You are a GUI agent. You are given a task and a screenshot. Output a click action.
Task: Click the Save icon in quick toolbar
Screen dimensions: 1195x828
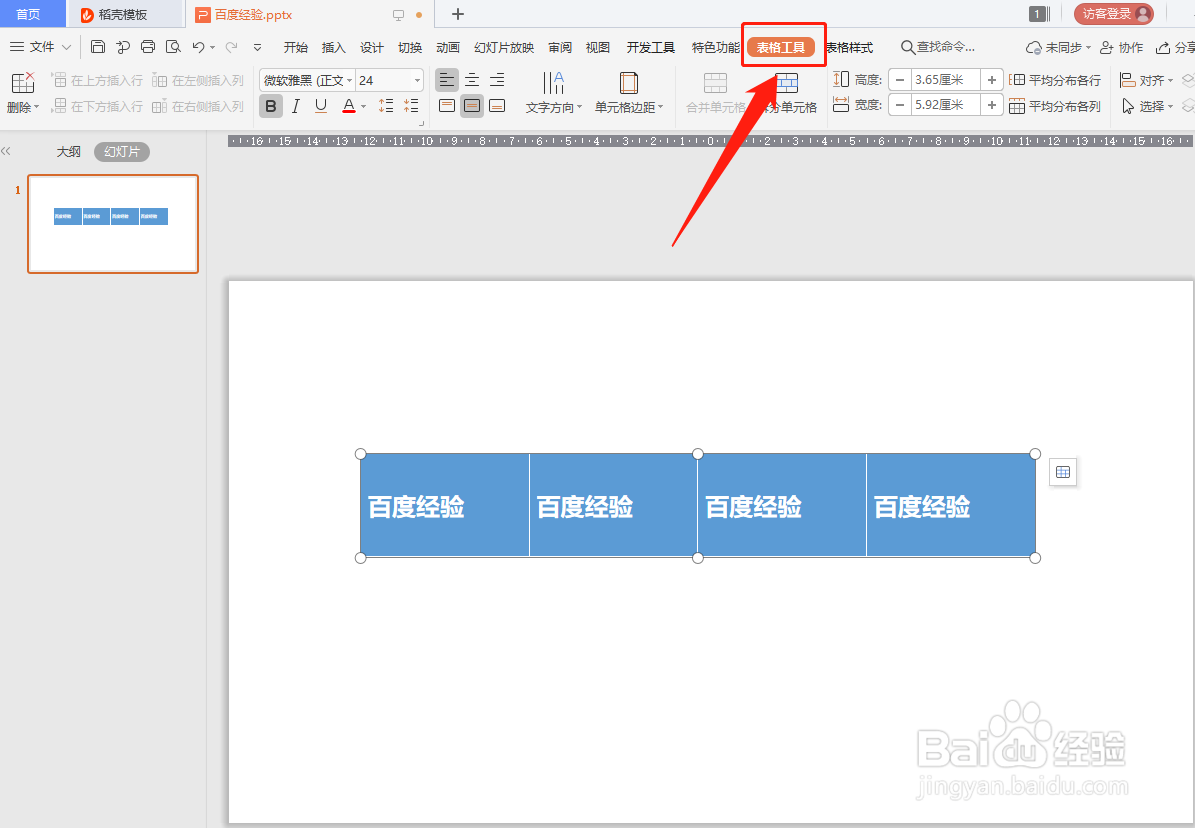point(98,47)
